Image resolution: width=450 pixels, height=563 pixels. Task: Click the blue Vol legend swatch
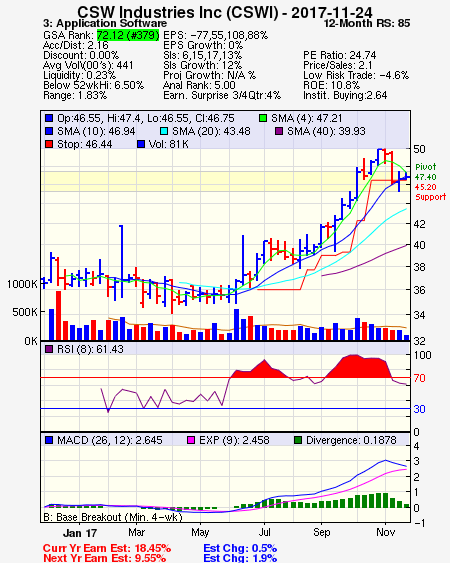141,144
